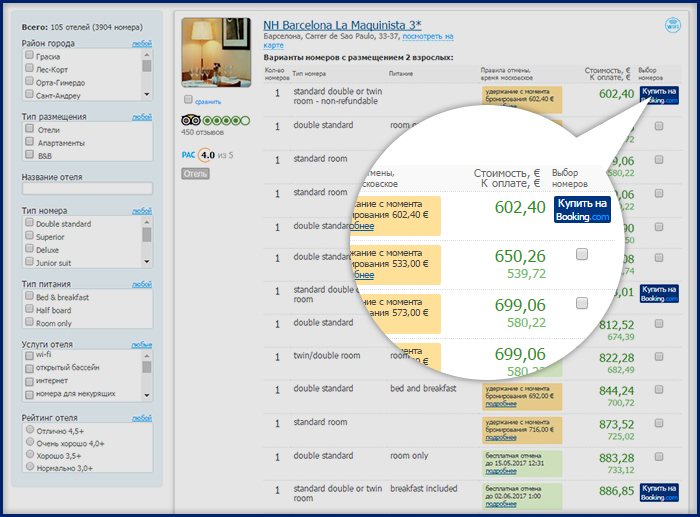The width and height of the screenshot is (700, 517).
Task: Click hotel services list scroll-up arrow
Action: coord(146,356)
